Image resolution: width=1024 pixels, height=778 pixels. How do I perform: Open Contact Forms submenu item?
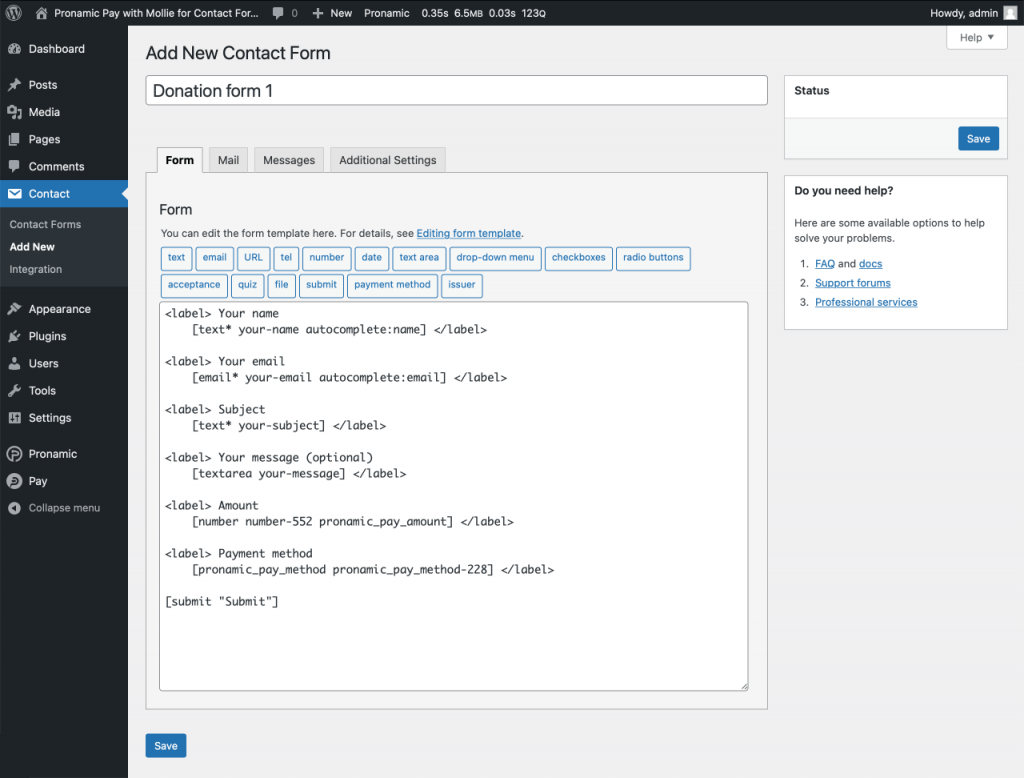click(45, 224)
